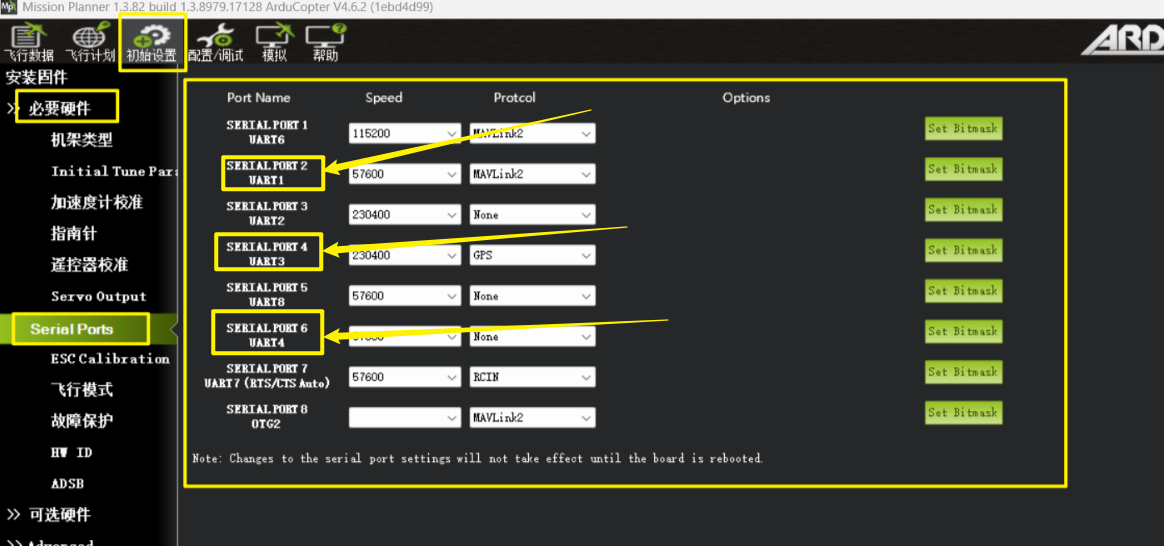Click Set Bitmask for SERIAL PORT 8
Viewport: 1164px width, 546px height.
pos(962,412)
